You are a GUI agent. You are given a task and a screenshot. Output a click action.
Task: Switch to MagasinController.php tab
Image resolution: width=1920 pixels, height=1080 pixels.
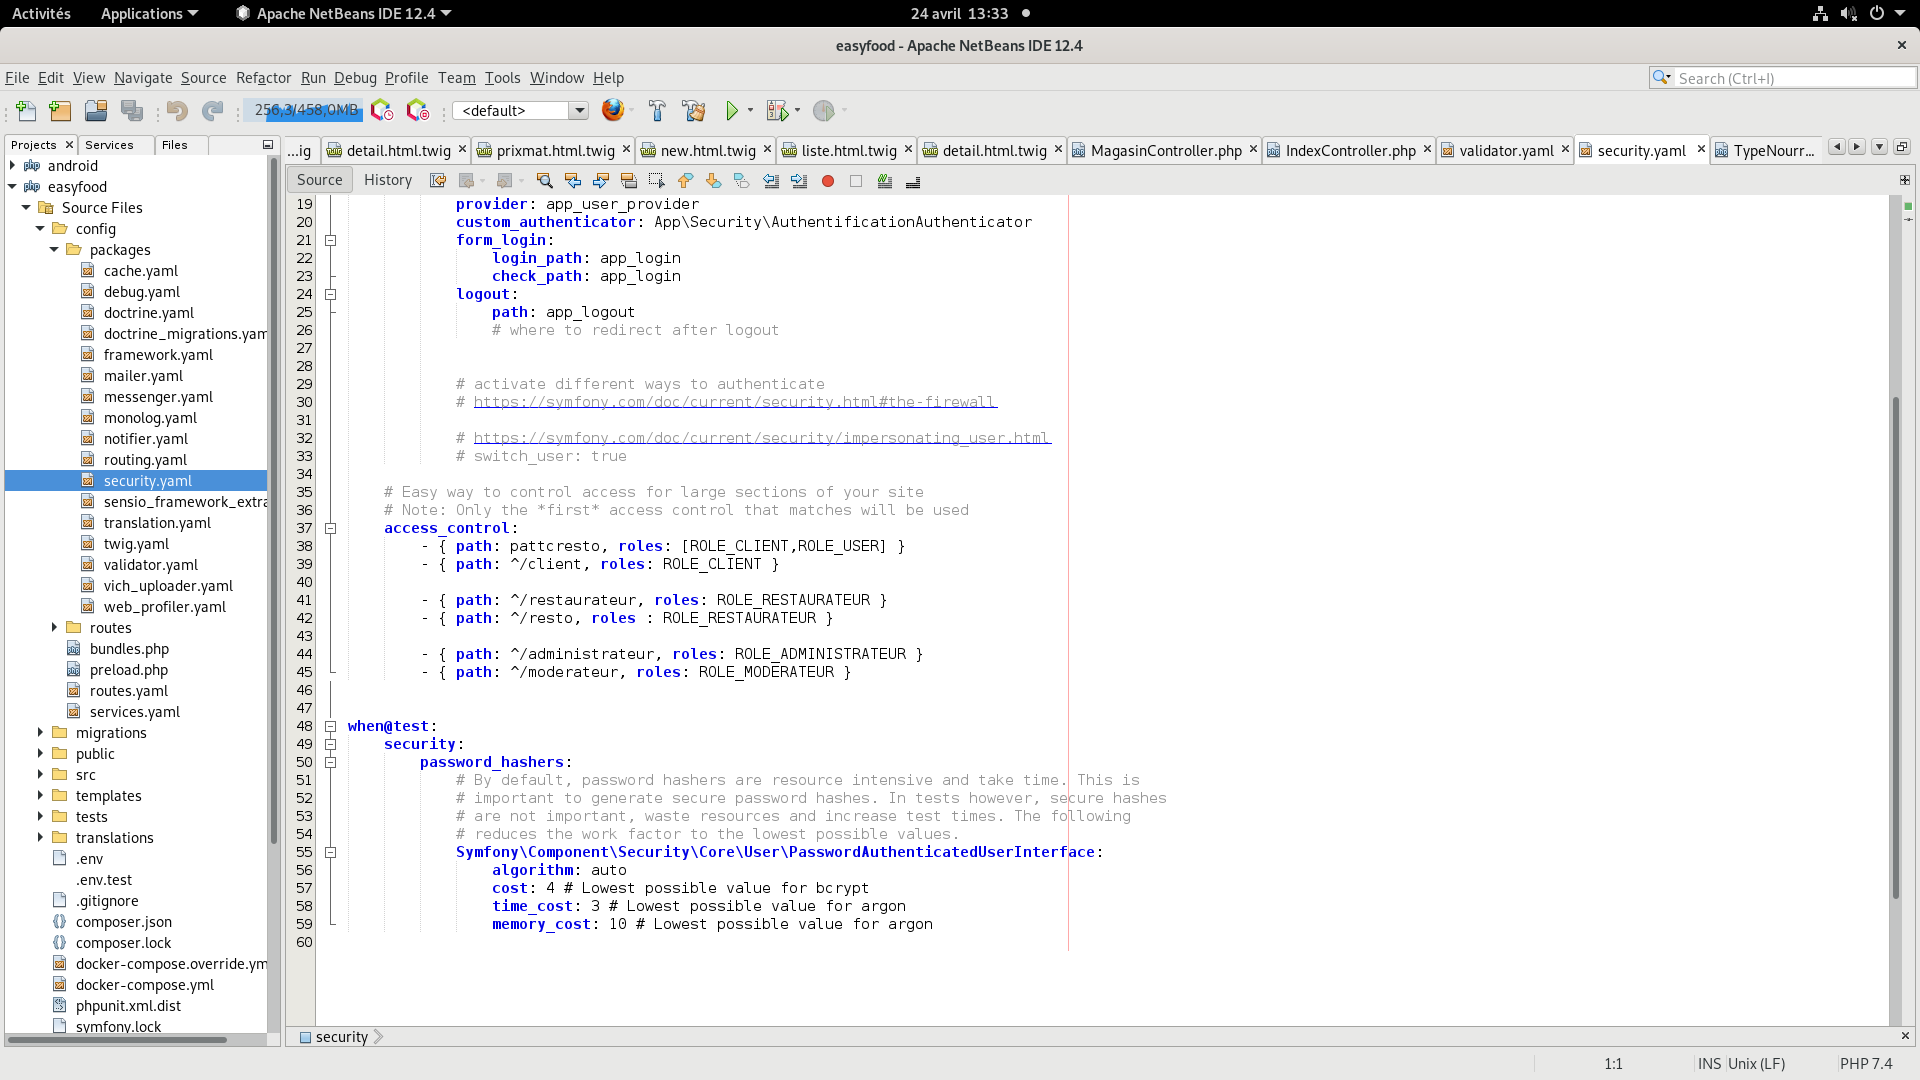pyautogui.click(x=1165, y=150)
